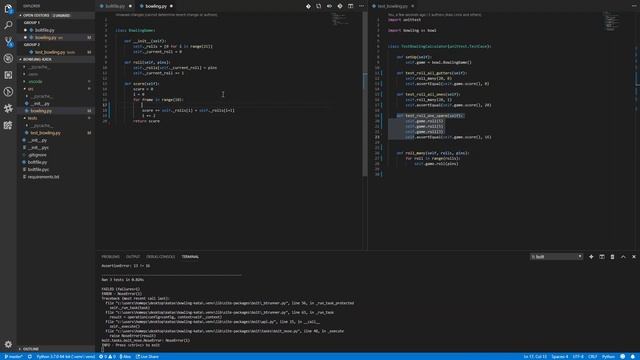
Task: Open the Source Control view
Action: [8, 42]
